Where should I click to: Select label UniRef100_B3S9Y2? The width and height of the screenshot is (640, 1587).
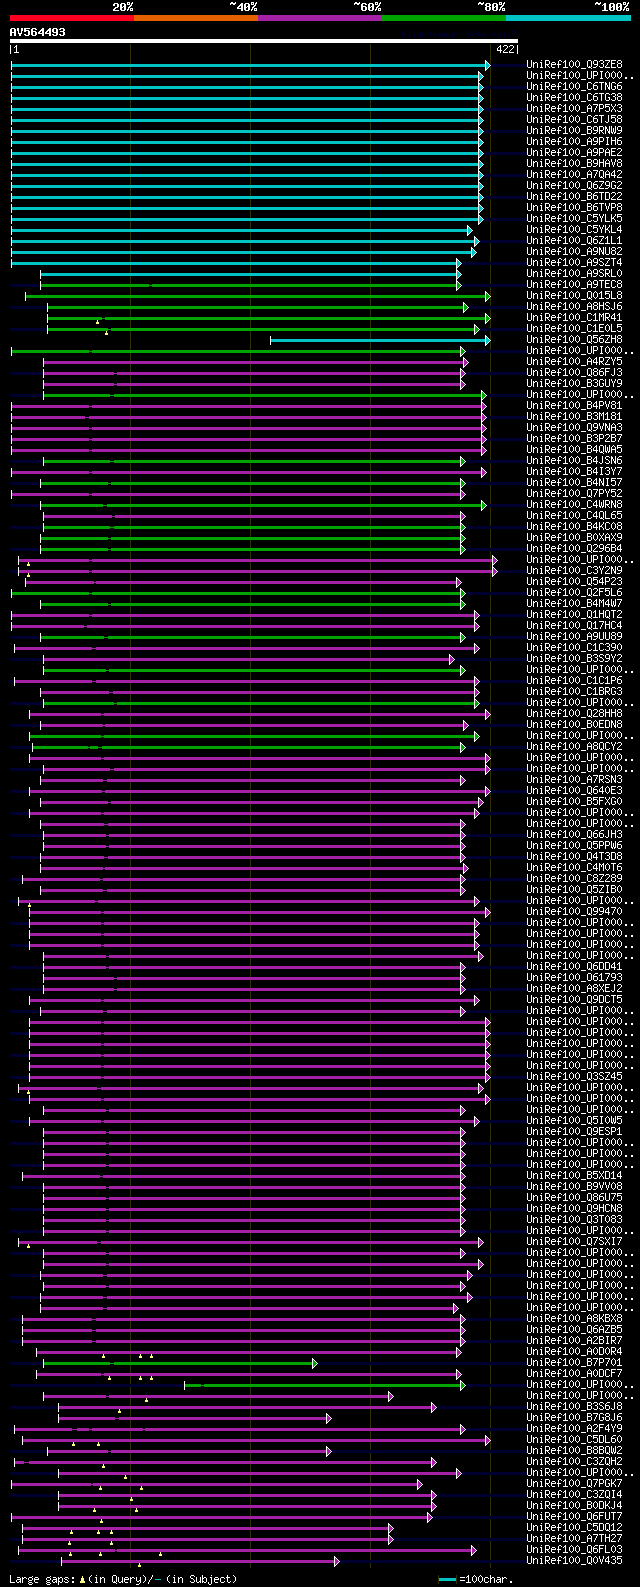coord(574,659)
